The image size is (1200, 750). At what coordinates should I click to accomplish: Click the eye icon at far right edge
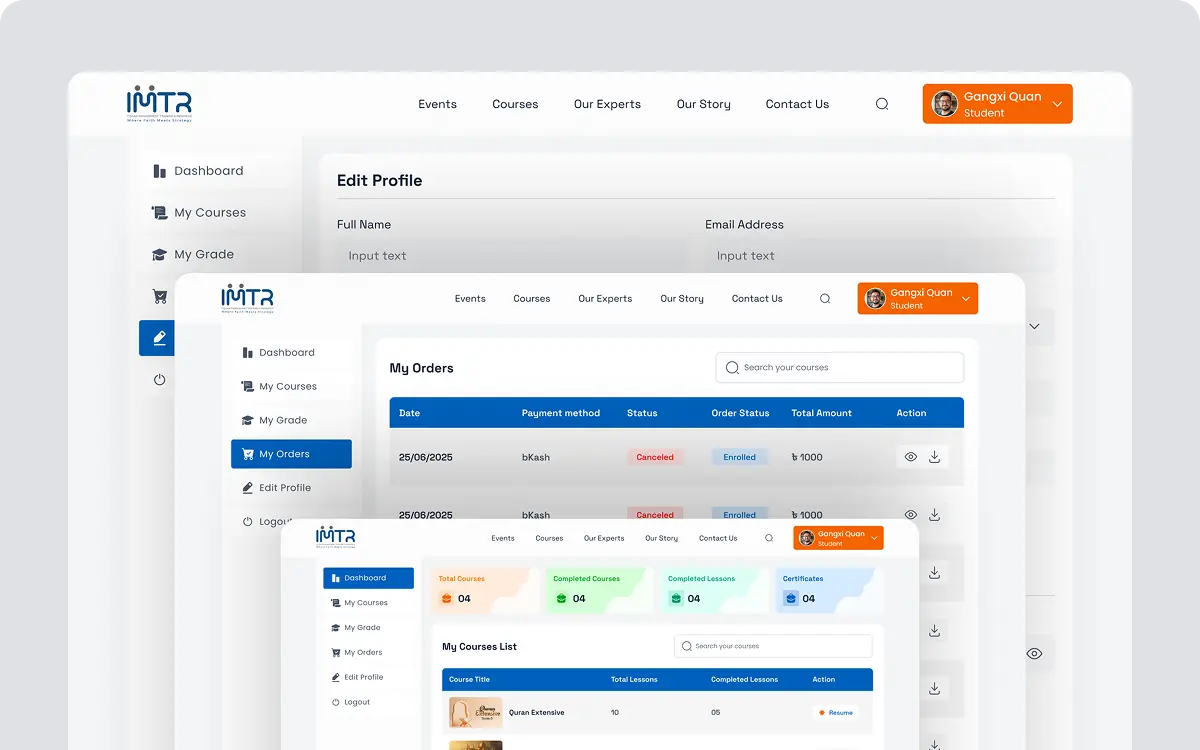coord(1034,653)
